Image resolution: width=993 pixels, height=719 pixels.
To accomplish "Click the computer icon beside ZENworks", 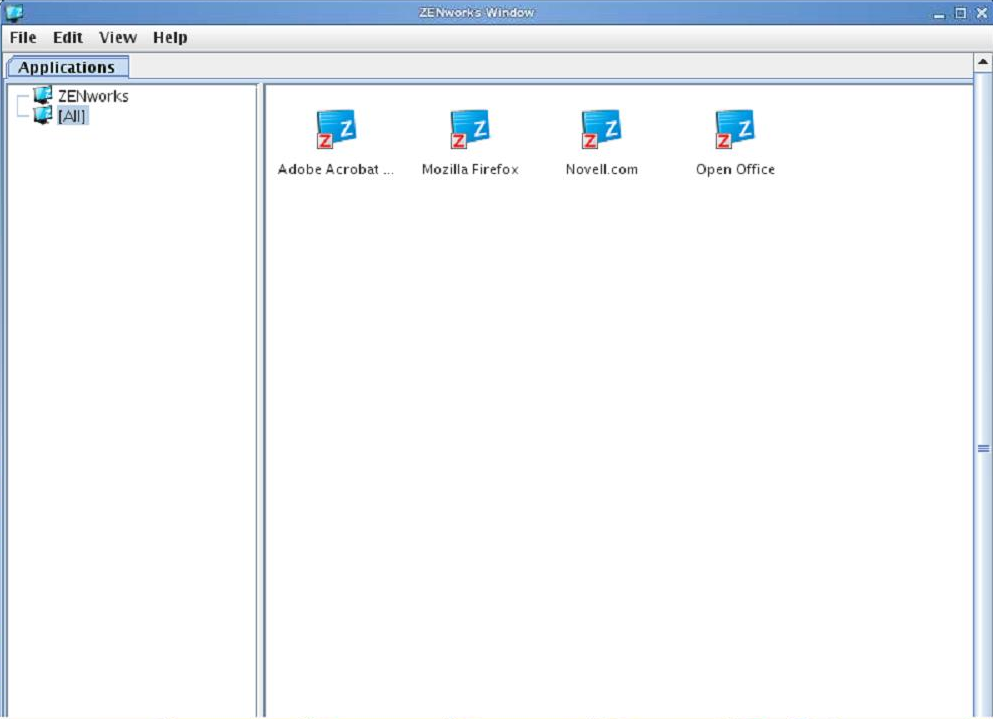I will pos(43,95).
